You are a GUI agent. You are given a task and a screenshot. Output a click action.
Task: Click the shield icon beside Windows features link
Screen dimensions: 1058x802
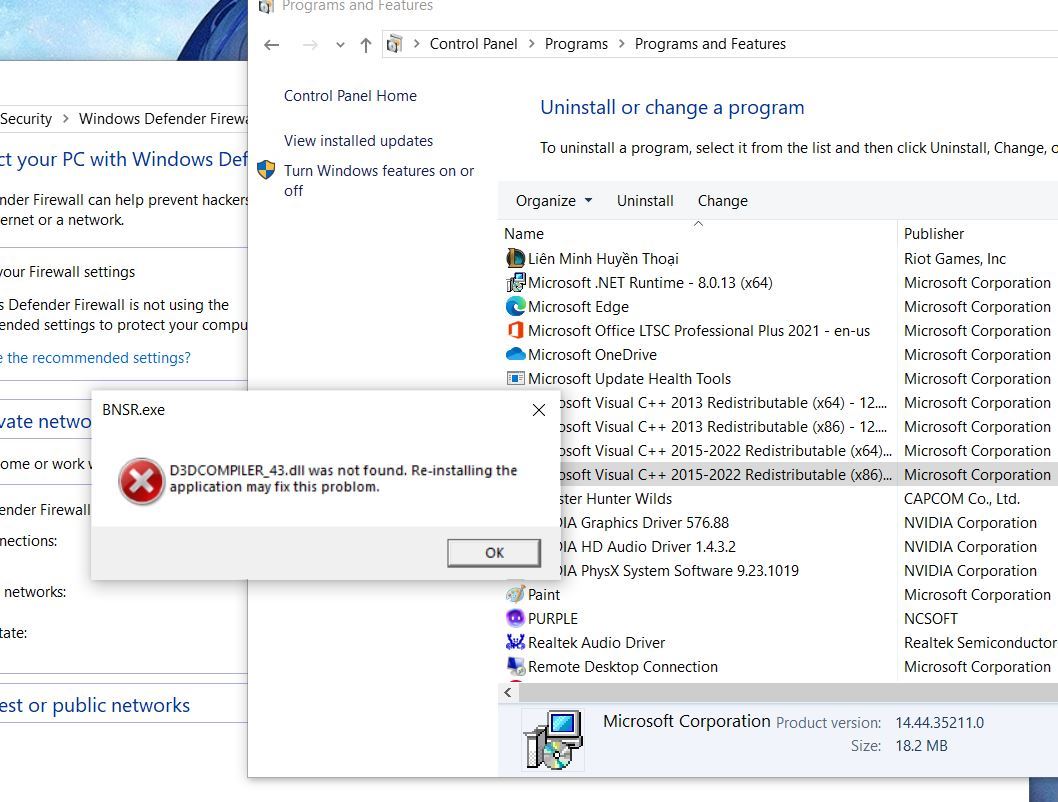click(x=266, y=170)
